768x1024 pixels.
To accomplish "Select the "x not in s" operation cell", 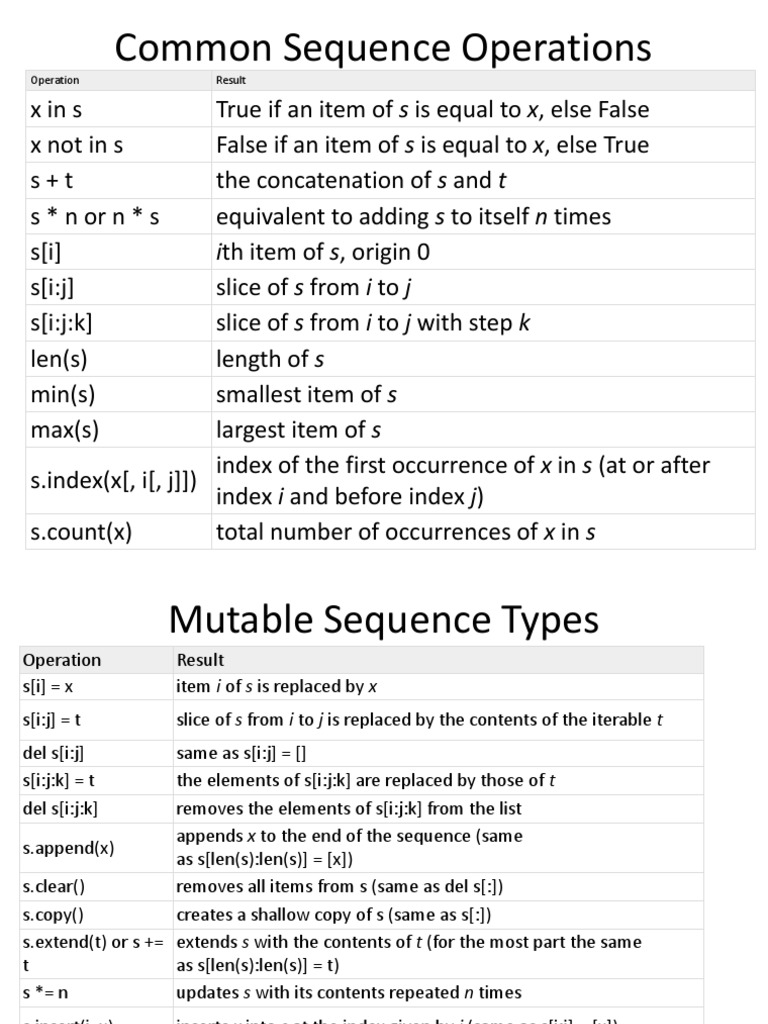I will click(x=77, y=145).
